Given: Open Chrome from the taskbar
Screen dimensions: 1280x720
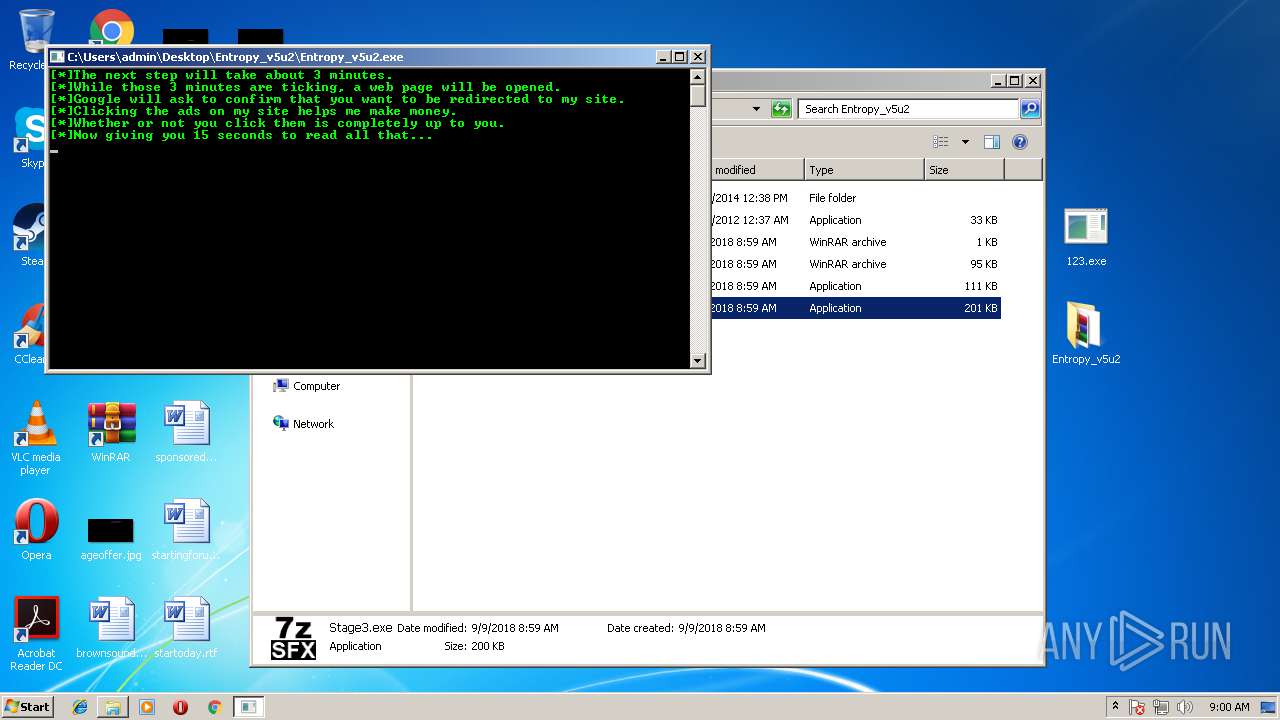Looking at the screenshot, I should (x=214, y=707).
